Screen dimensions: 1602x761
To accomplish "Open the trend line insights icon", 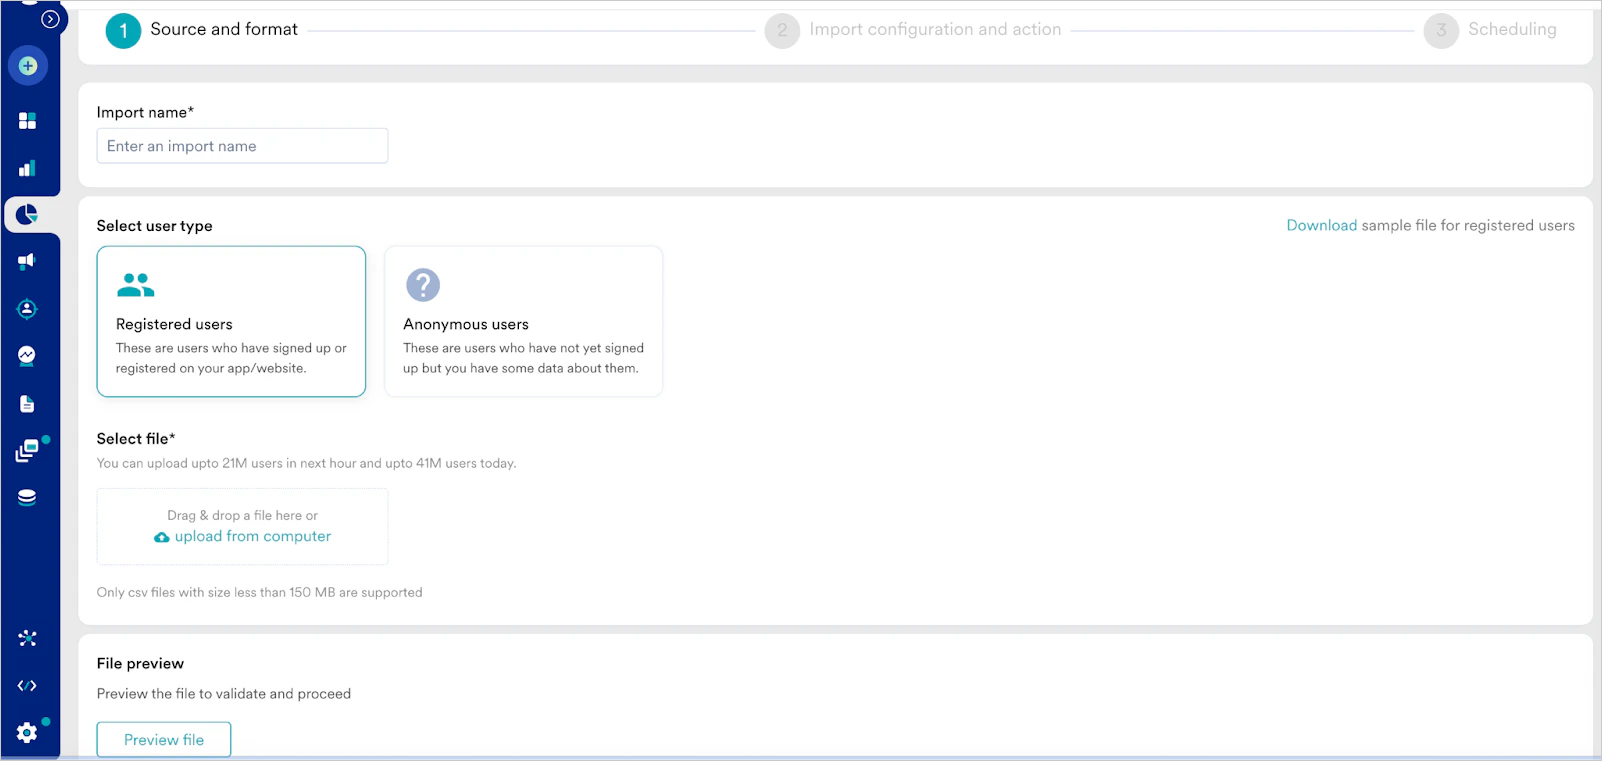I will pos(28,356).
